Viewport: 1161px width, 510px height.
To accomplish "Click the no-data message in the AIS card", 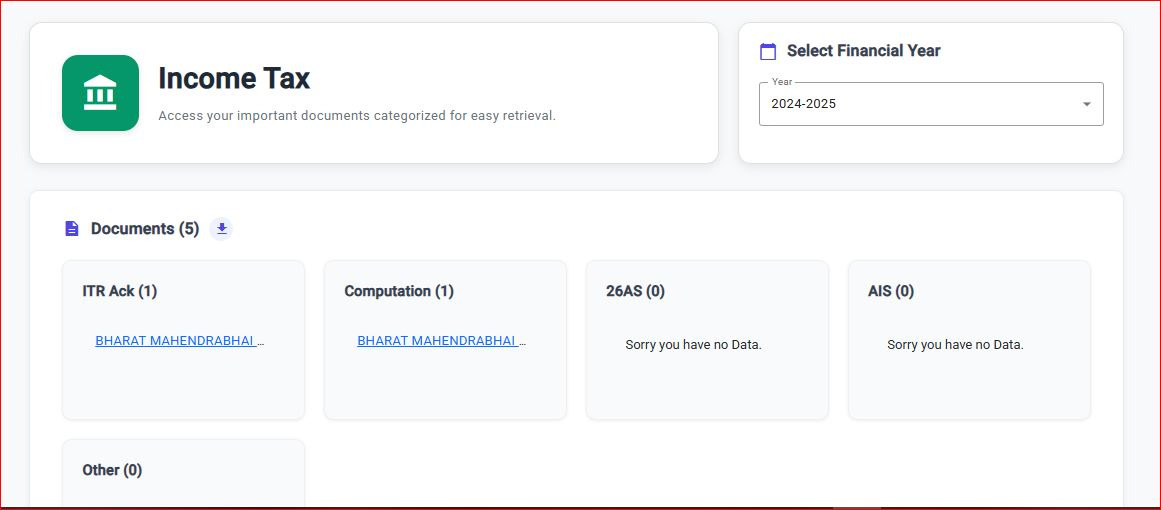I will [955, 345].
